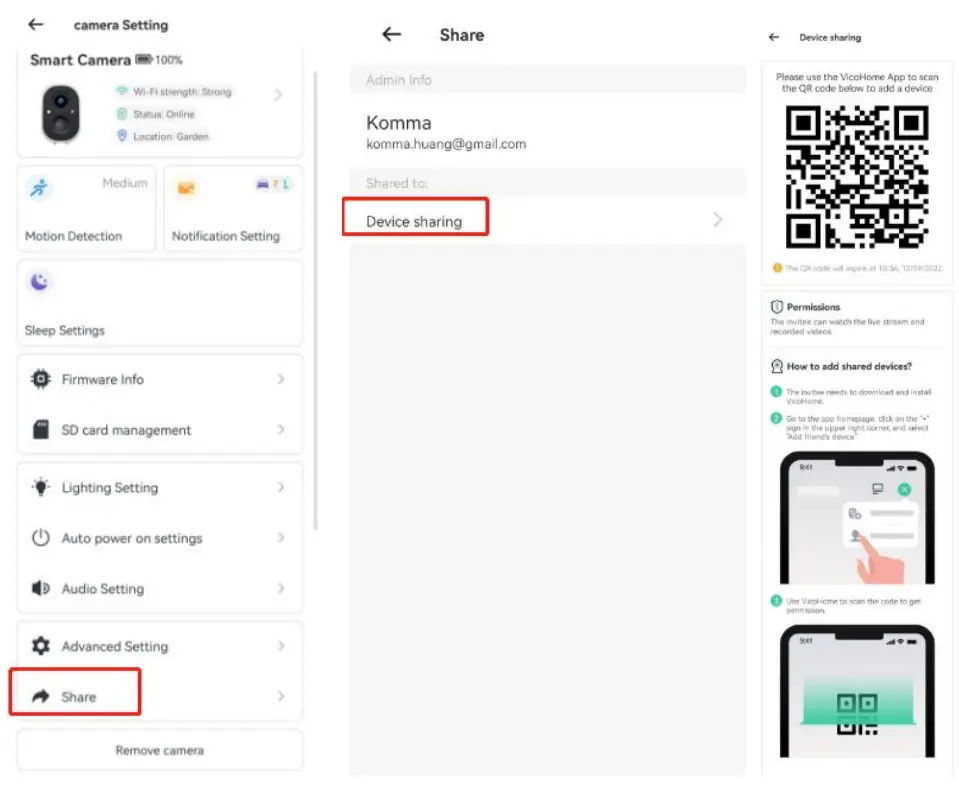The height and width of the screenshot is (790, 959).
Task: Tap the SD card management icon
Action: [x=41, y=430]
